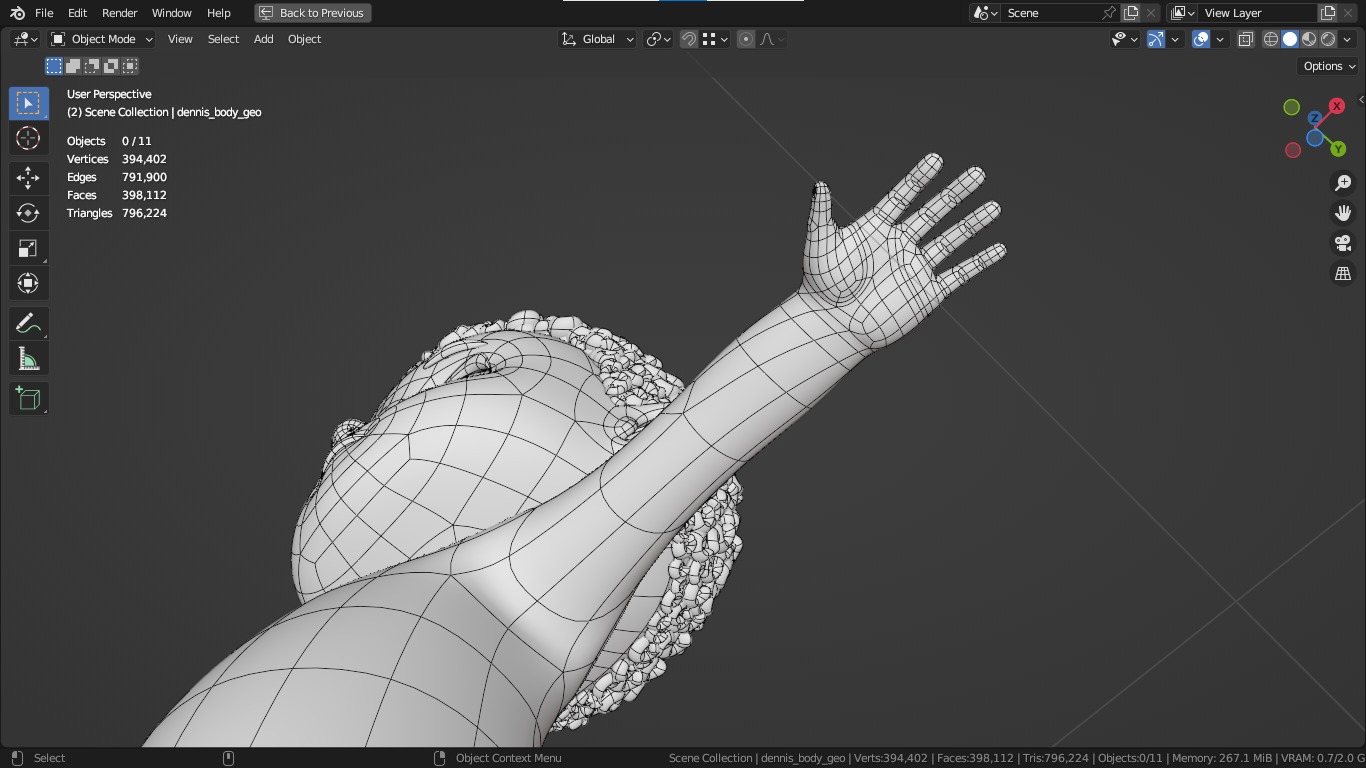Click the Scene name field
The image size is (1366, 768).
[x=1050, y=13]
